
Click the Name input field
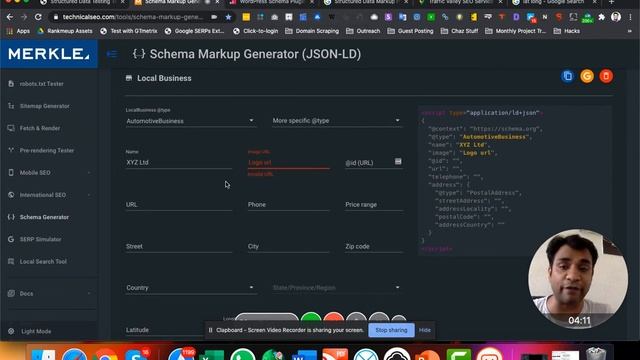pos(178,162)
